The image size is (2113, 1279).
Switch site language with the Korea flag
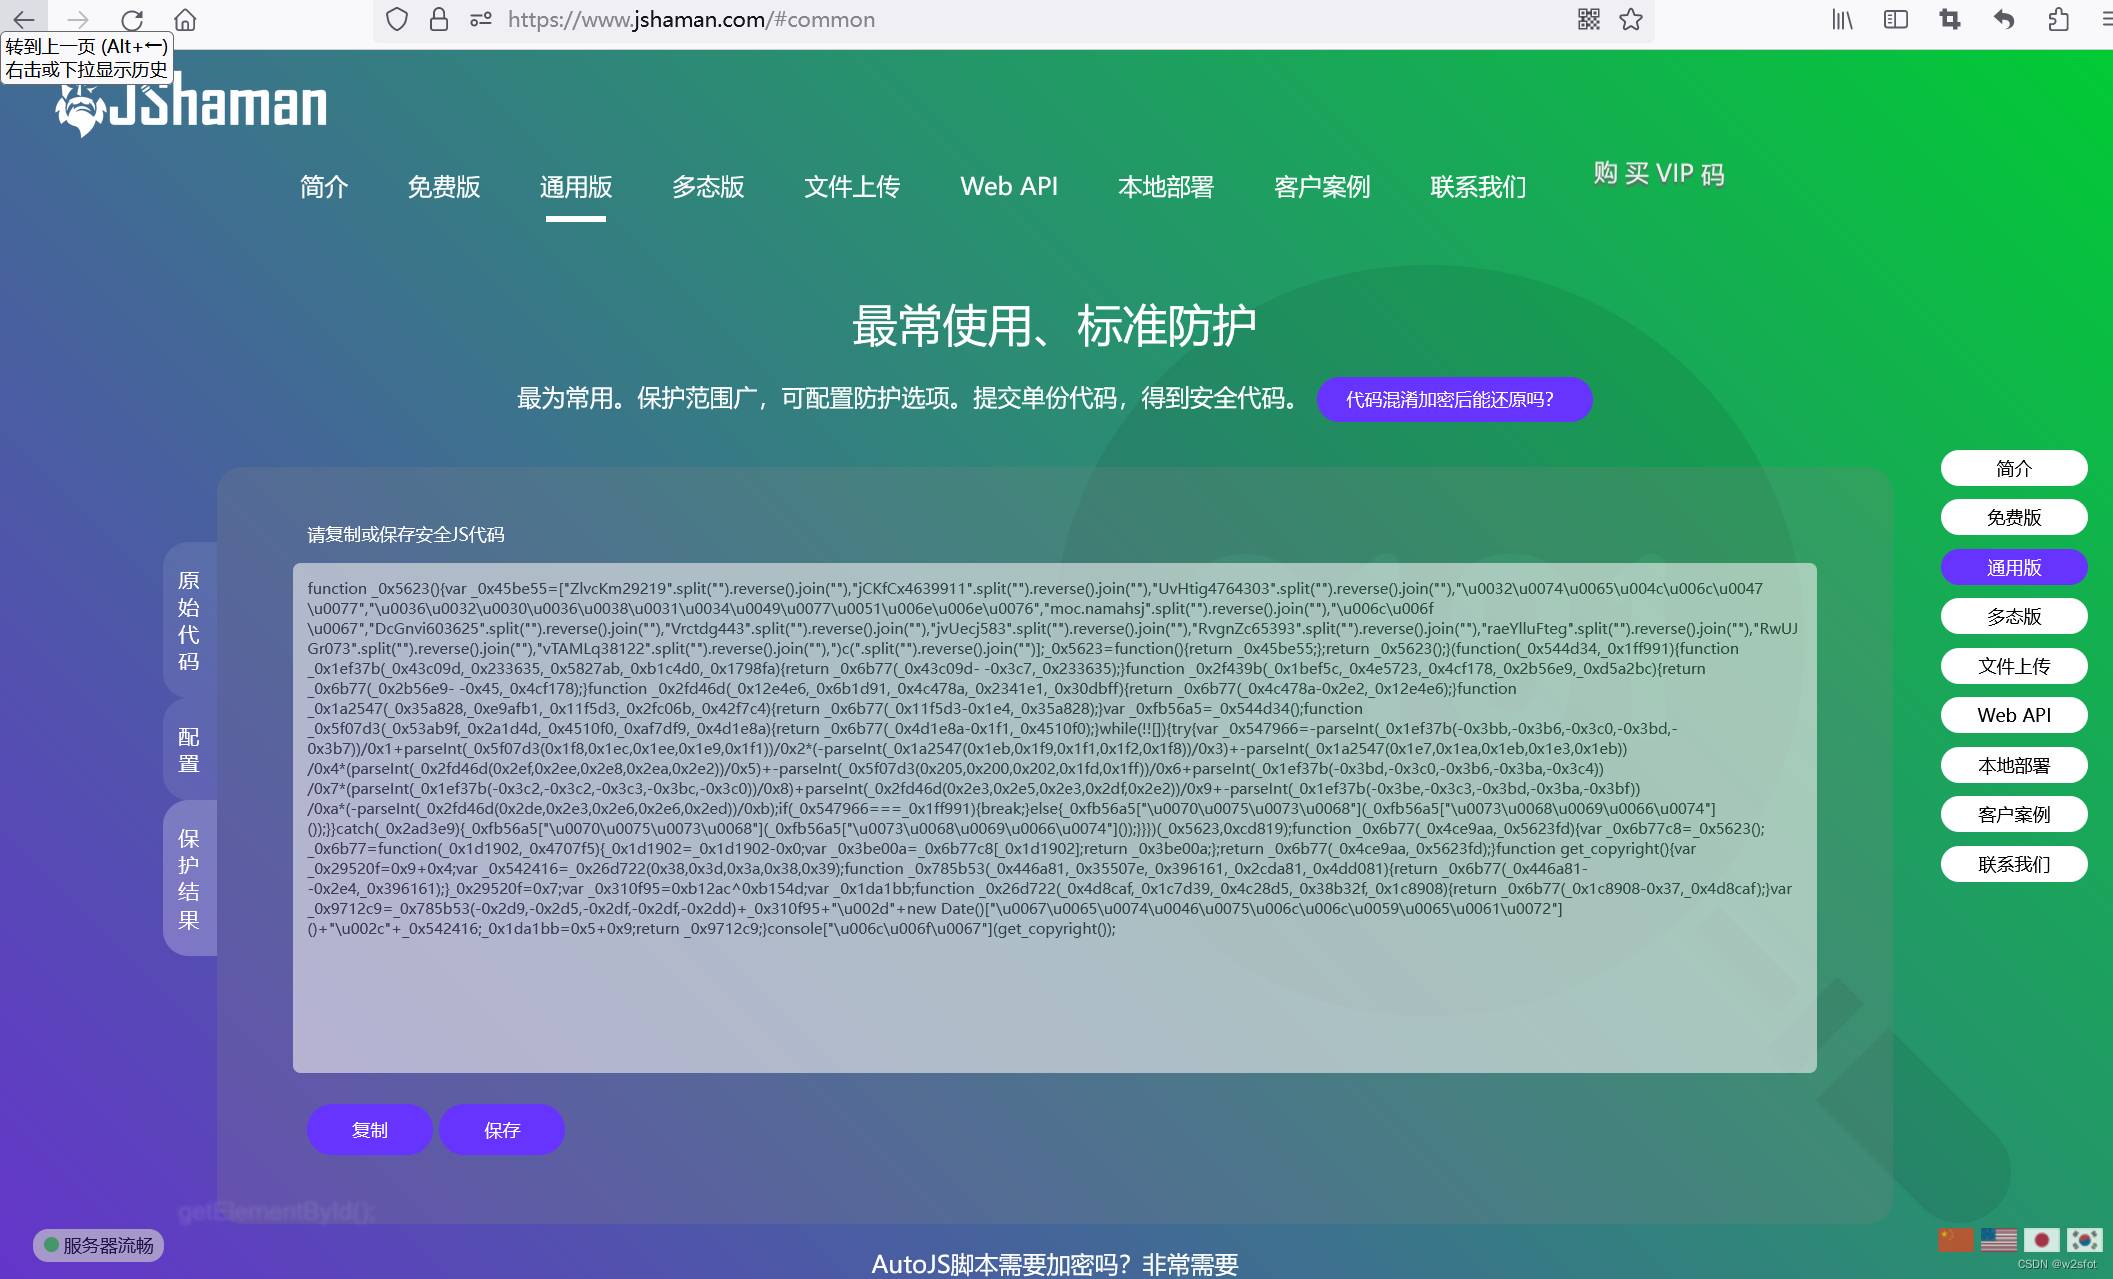2083,1239
